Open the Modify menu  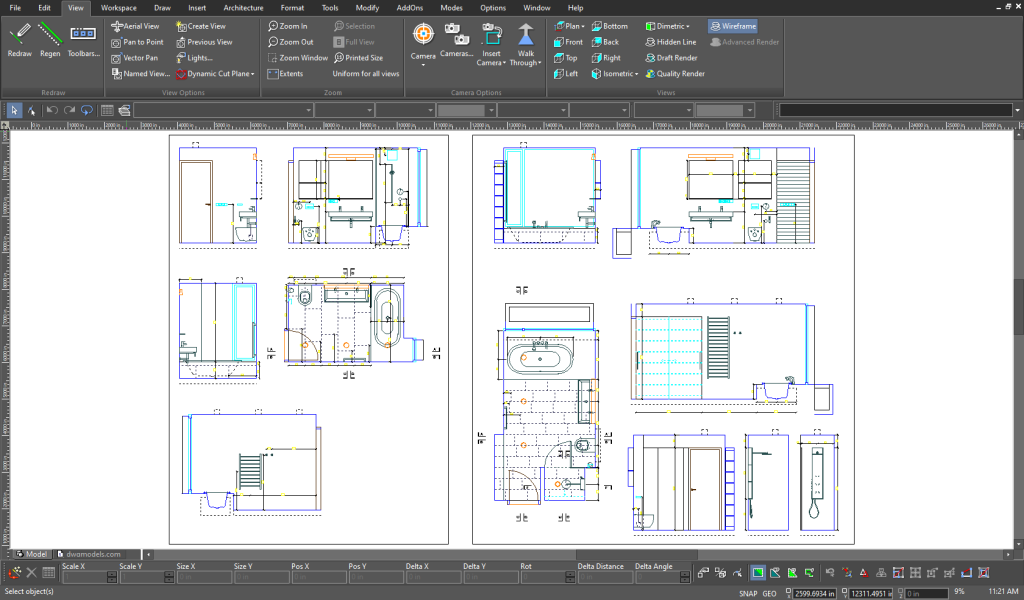click(367, 8)
